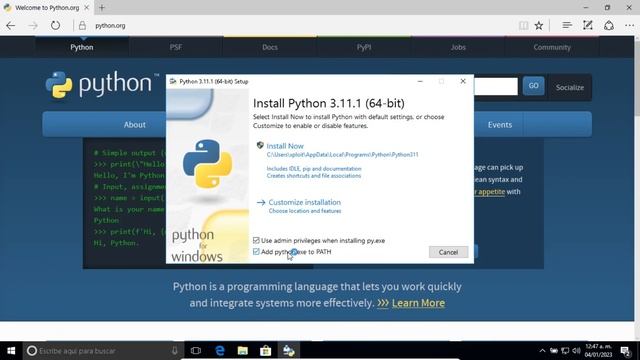
Task: Minimize the Python Setup dialog
Action: coord(420,81)
